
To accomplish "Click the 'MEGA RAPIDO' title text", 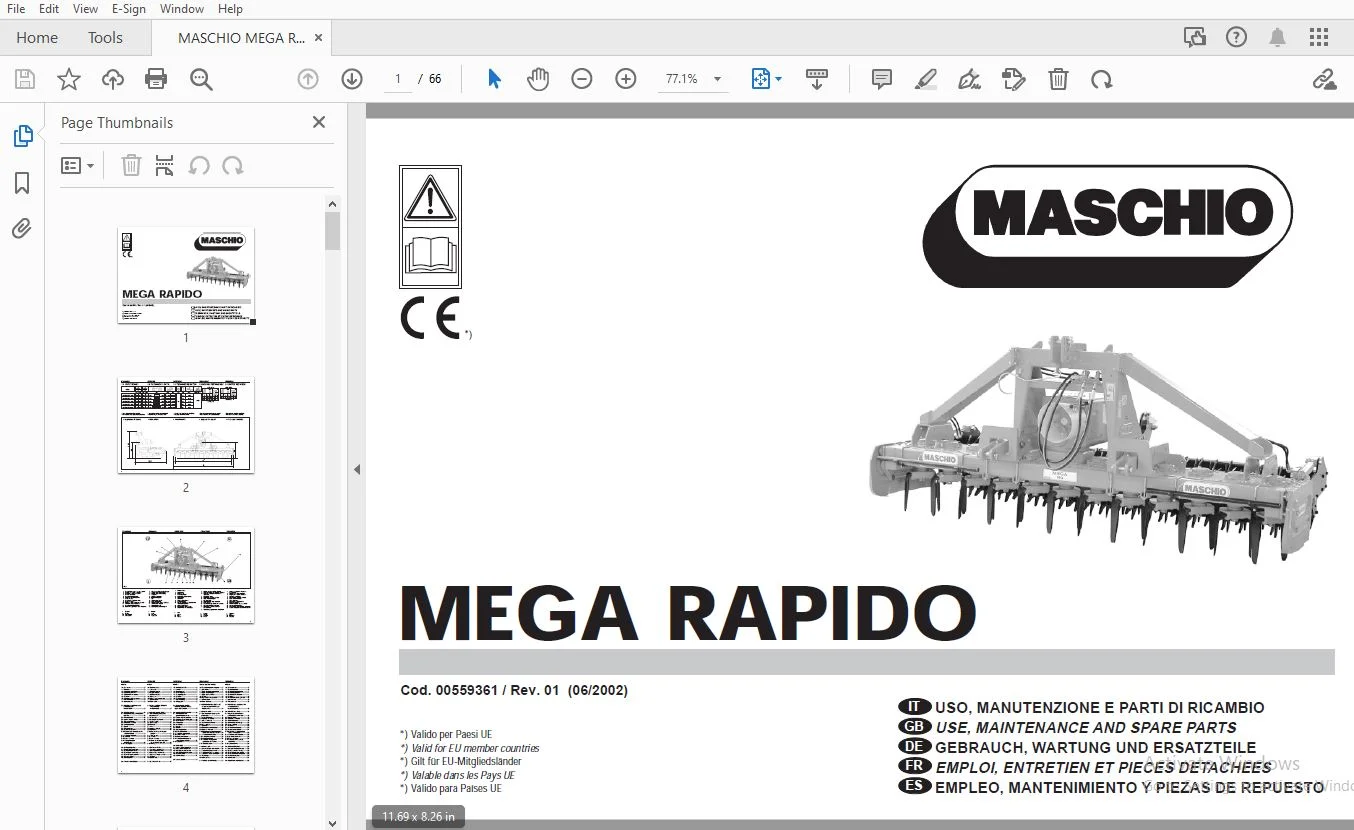I will click(x=688, y=613).
